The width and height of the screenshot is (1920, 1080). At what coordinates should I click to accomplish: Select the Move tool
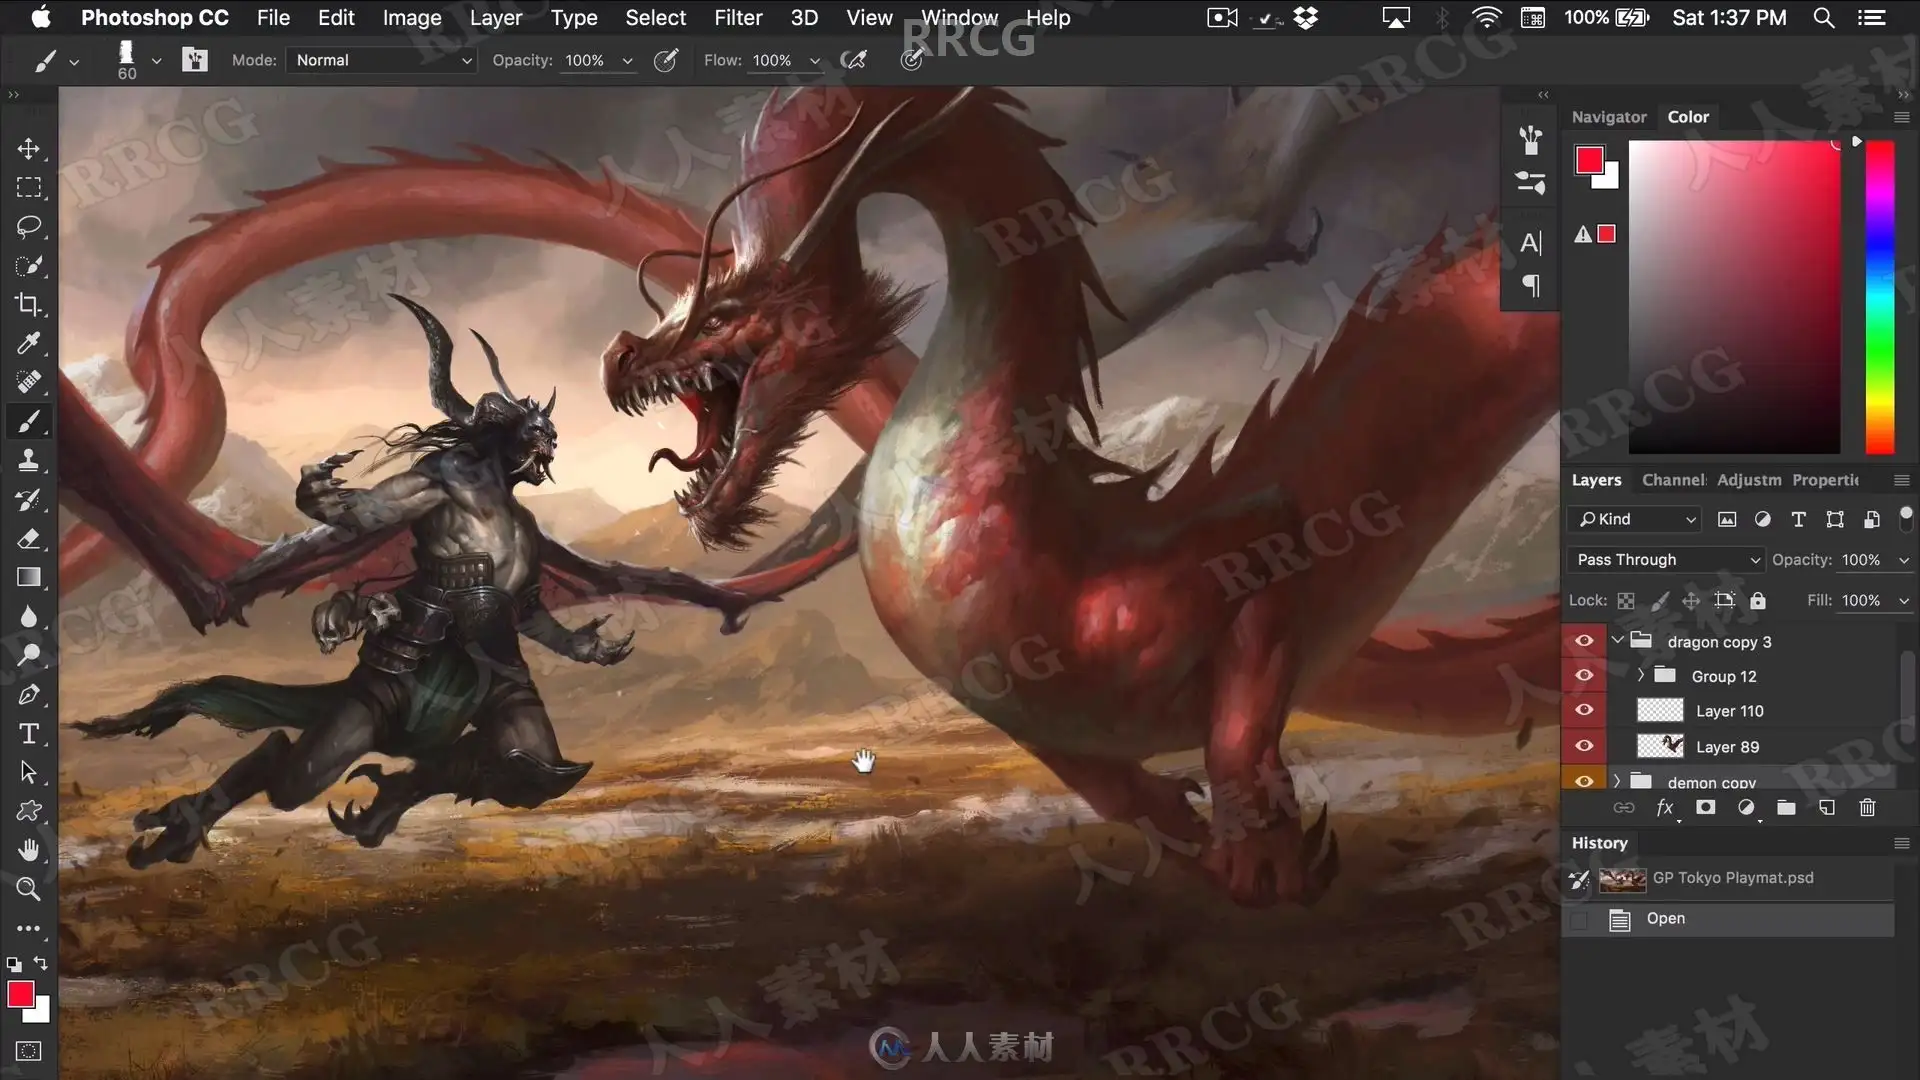[x=28, y=149]
